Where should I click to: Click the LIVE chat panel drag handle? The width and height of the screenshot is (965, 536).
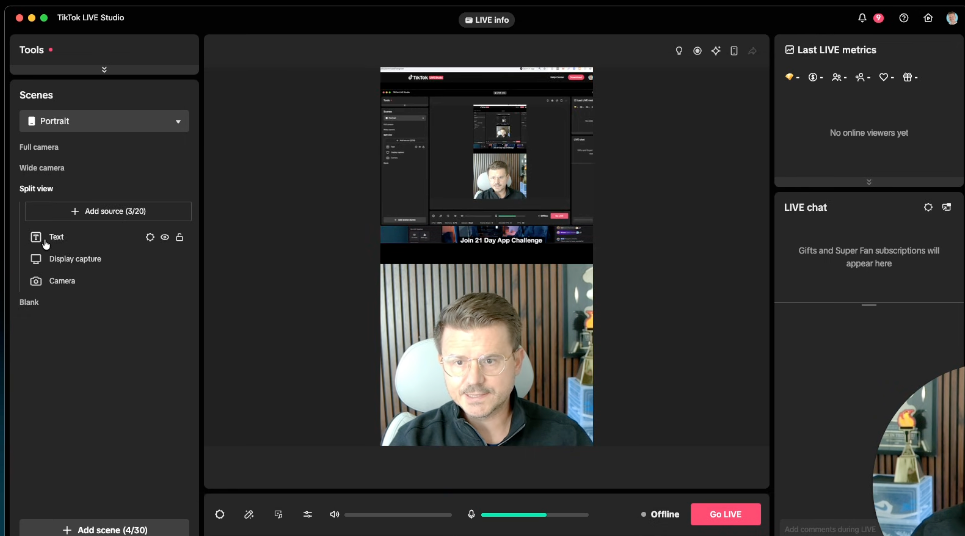(869, 305)
